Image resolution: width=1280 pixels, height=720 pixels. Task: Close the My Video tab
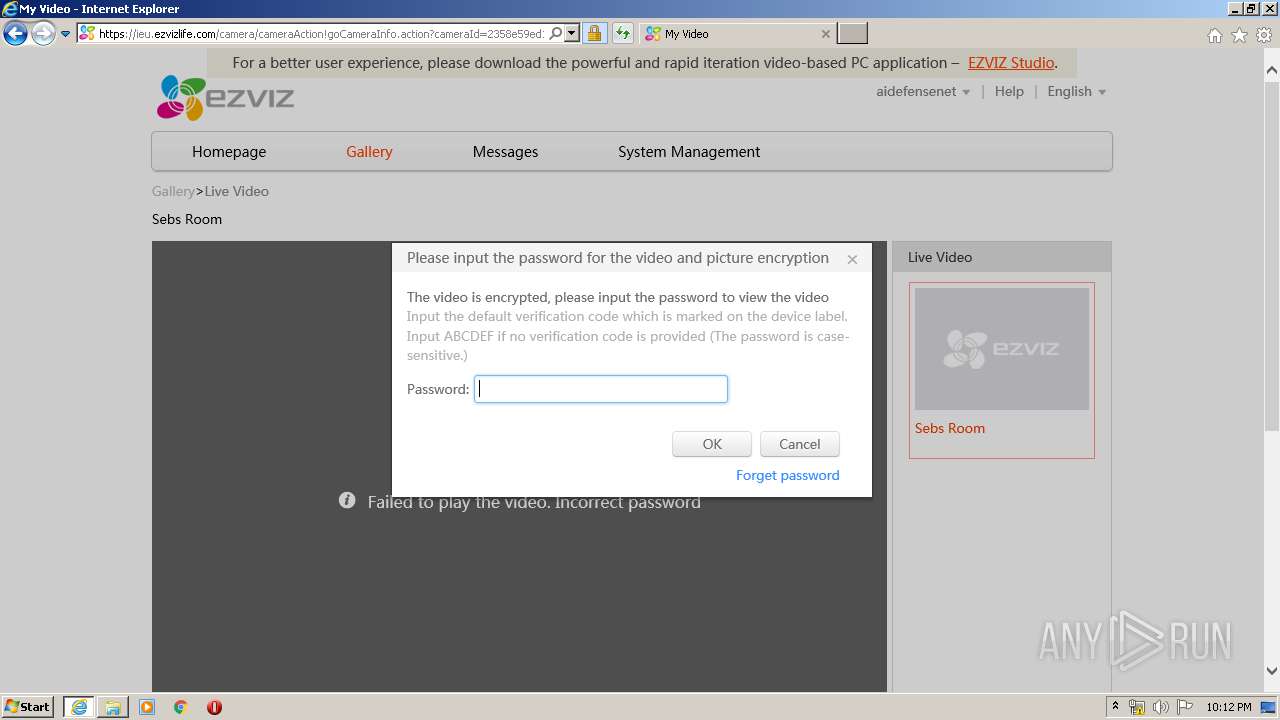(826, 33)
